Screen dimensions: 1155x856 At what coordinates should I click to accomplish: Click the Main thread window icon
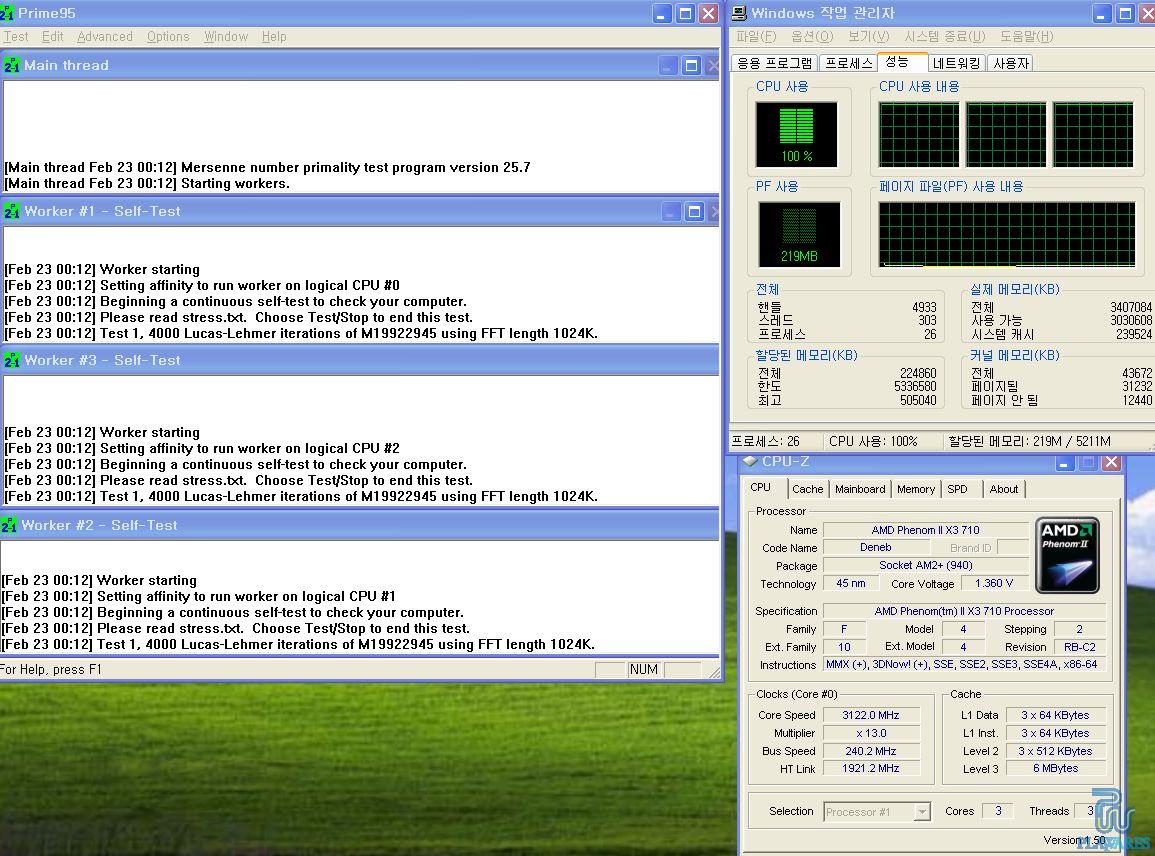click(x=12, y=65)
